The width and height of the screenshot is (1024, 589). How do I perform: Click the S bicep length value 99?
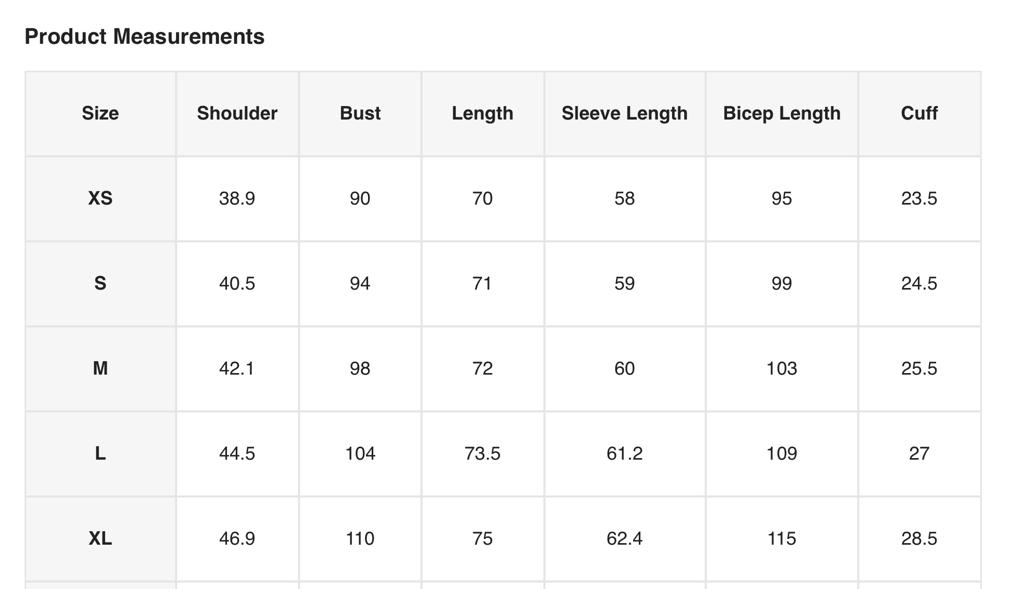pos(781,283)
